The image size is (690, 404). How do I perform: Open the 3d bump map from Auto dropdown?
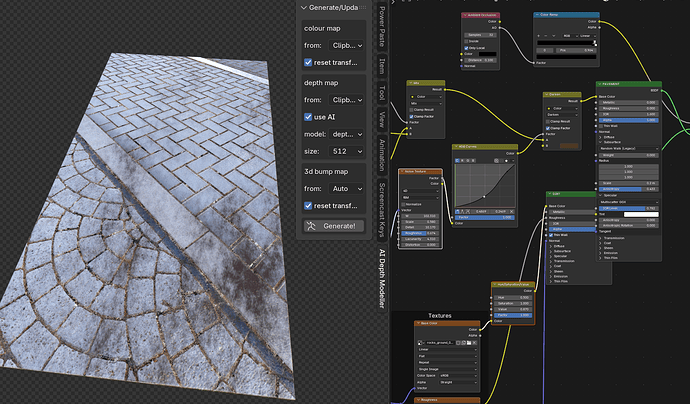[347, 189]
